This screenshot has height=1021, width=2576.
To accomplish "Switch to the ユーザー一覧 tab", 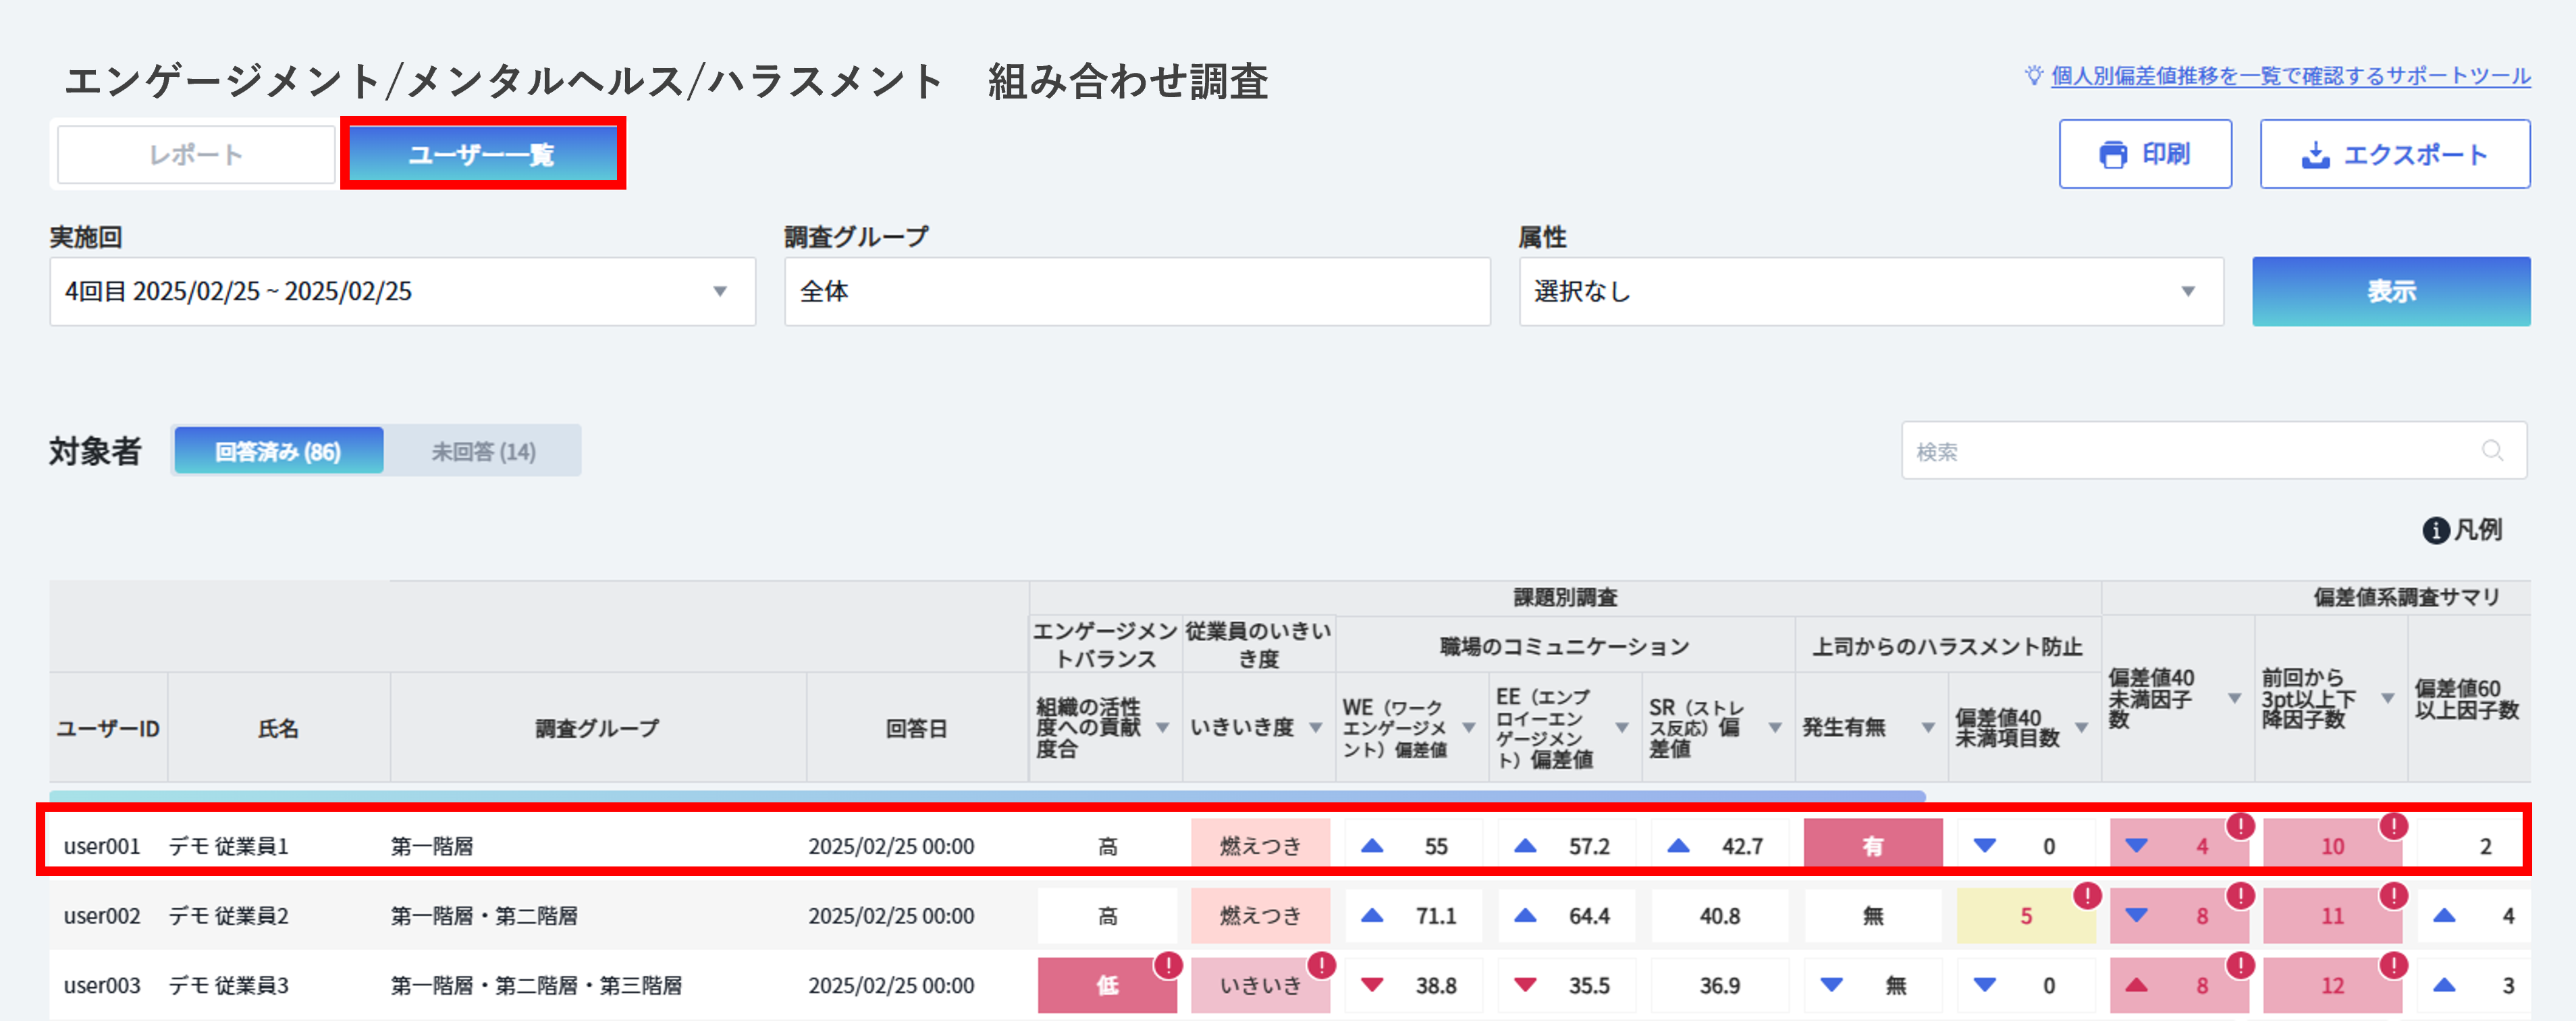I will point(482,155).
